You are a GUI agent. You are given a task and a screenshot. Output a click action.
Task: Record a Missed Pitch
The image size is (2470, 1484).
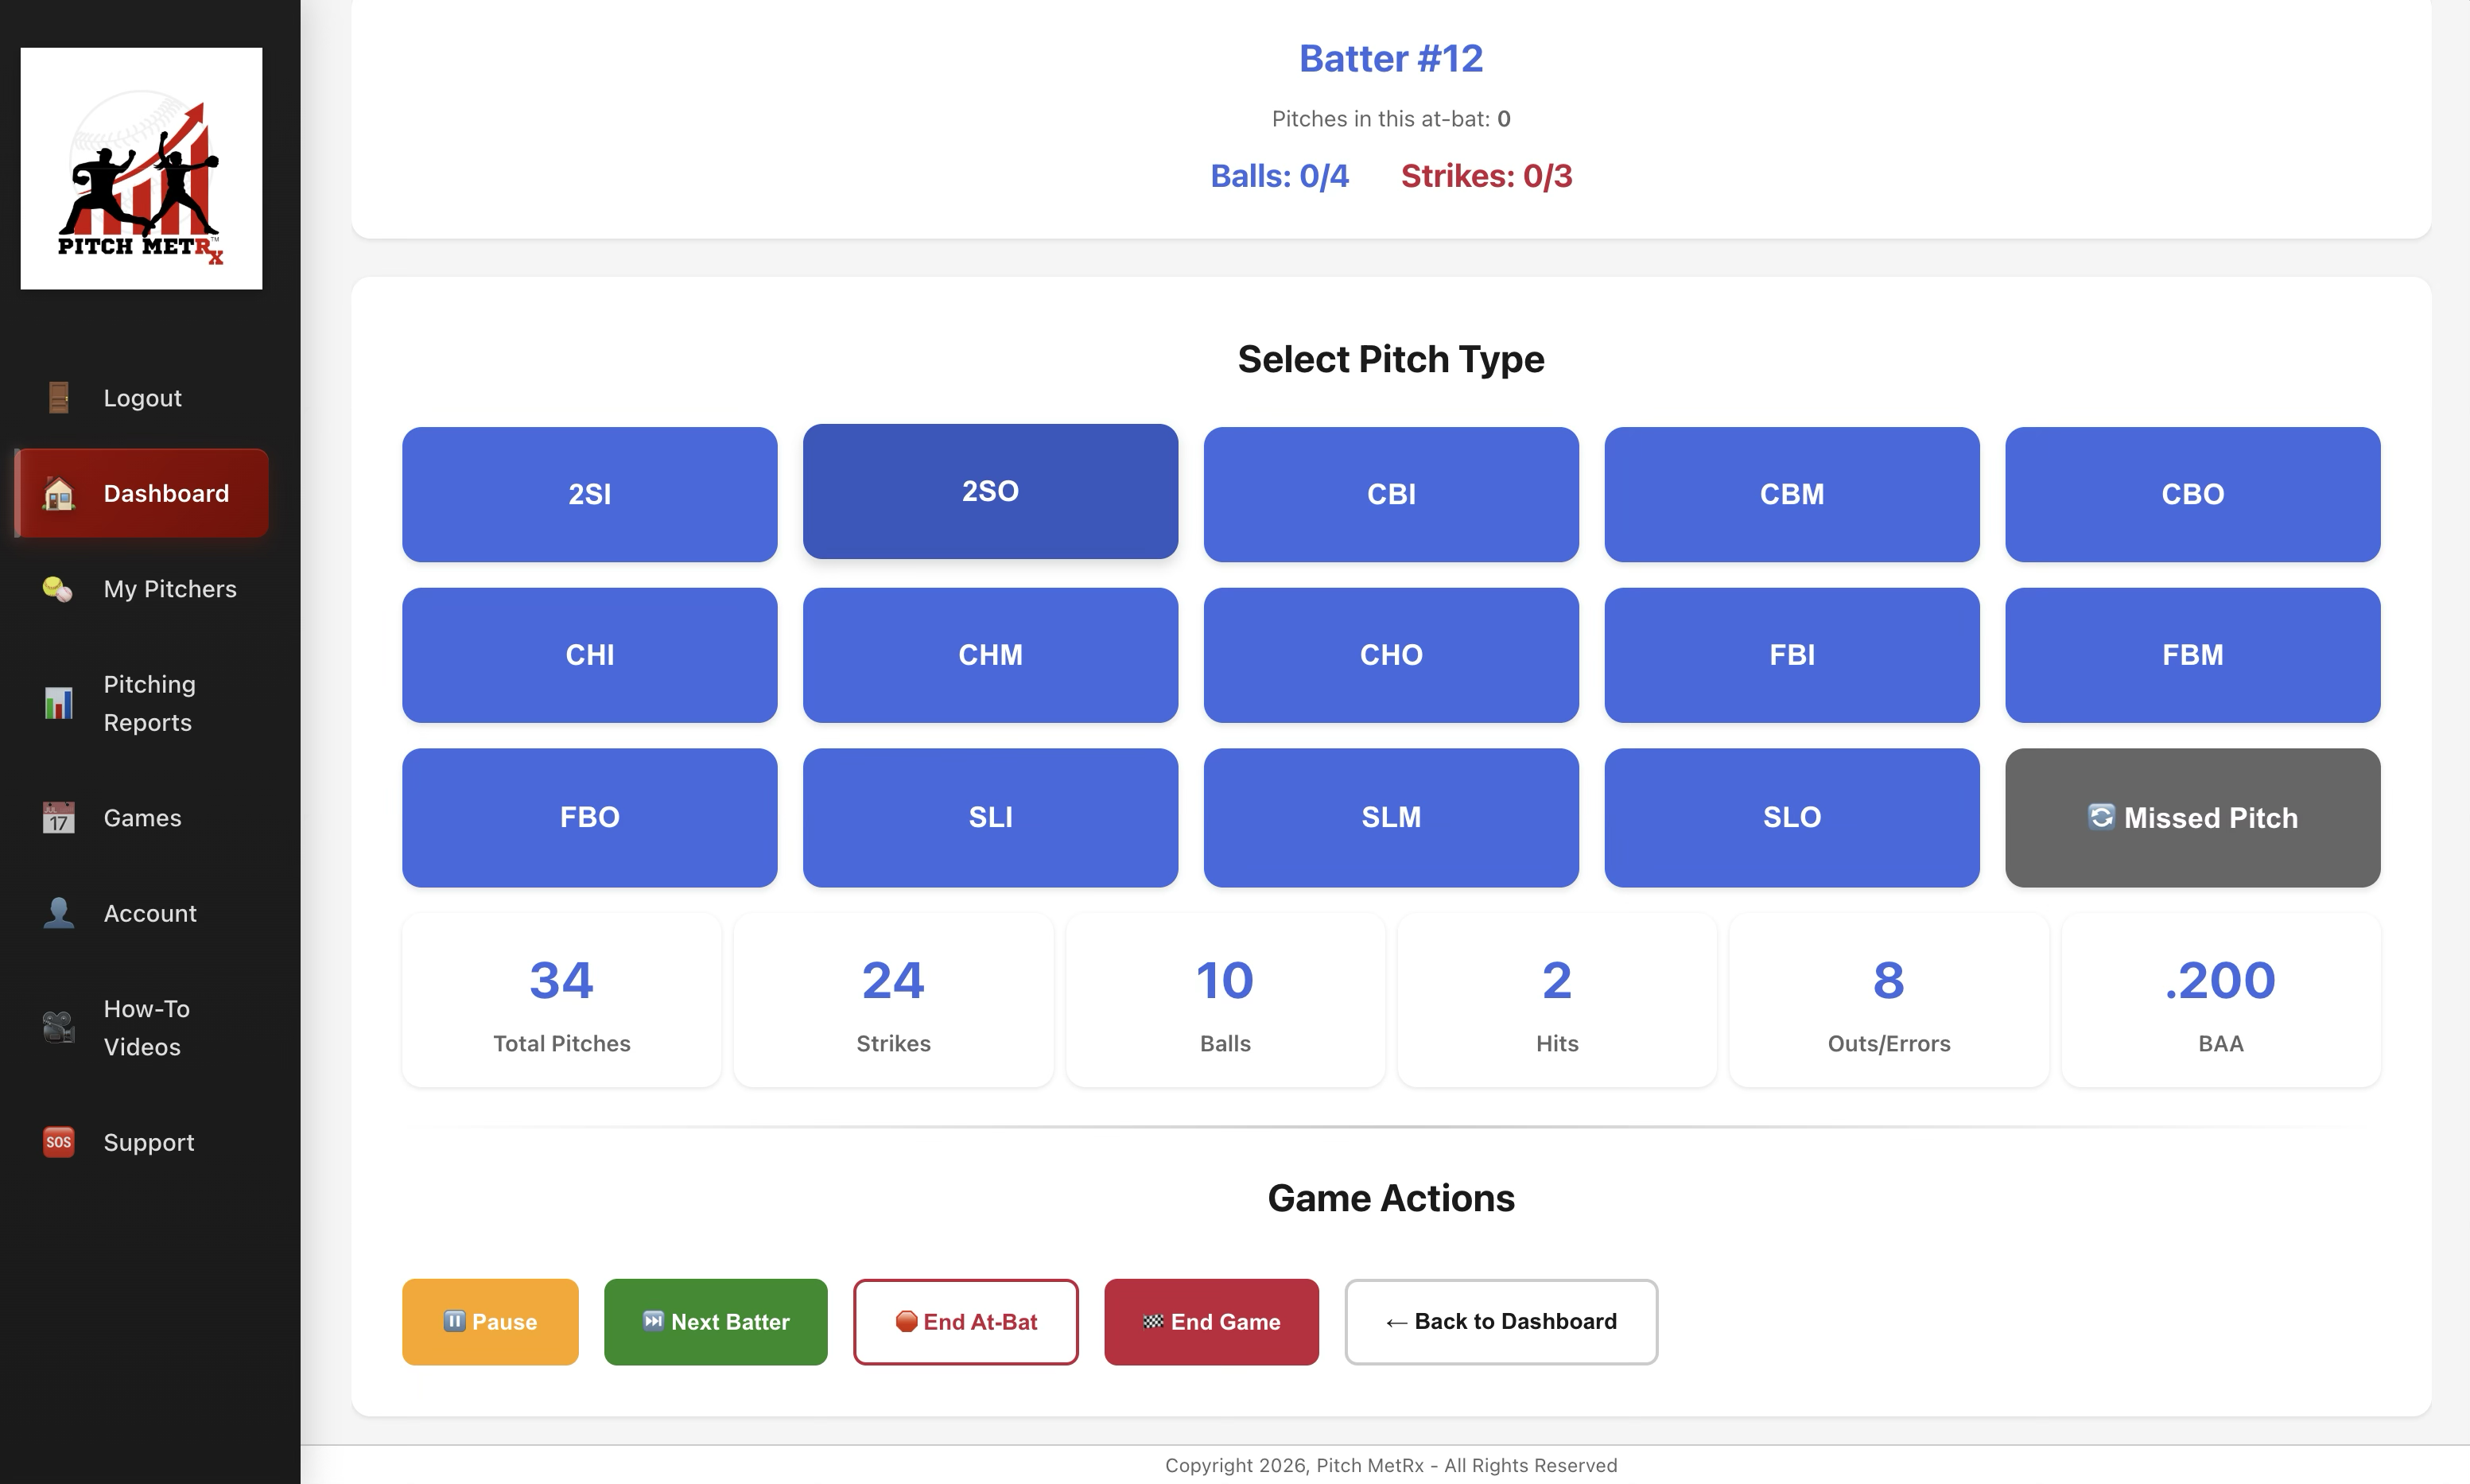(2192, 817)
